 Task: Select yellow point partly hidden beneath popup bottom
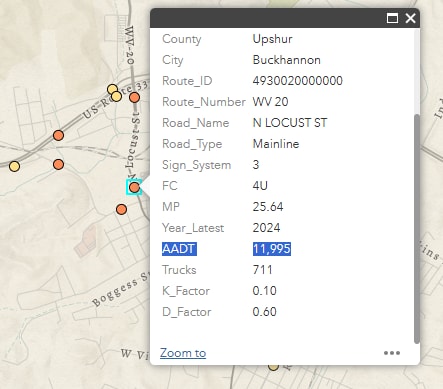point(273,367)
